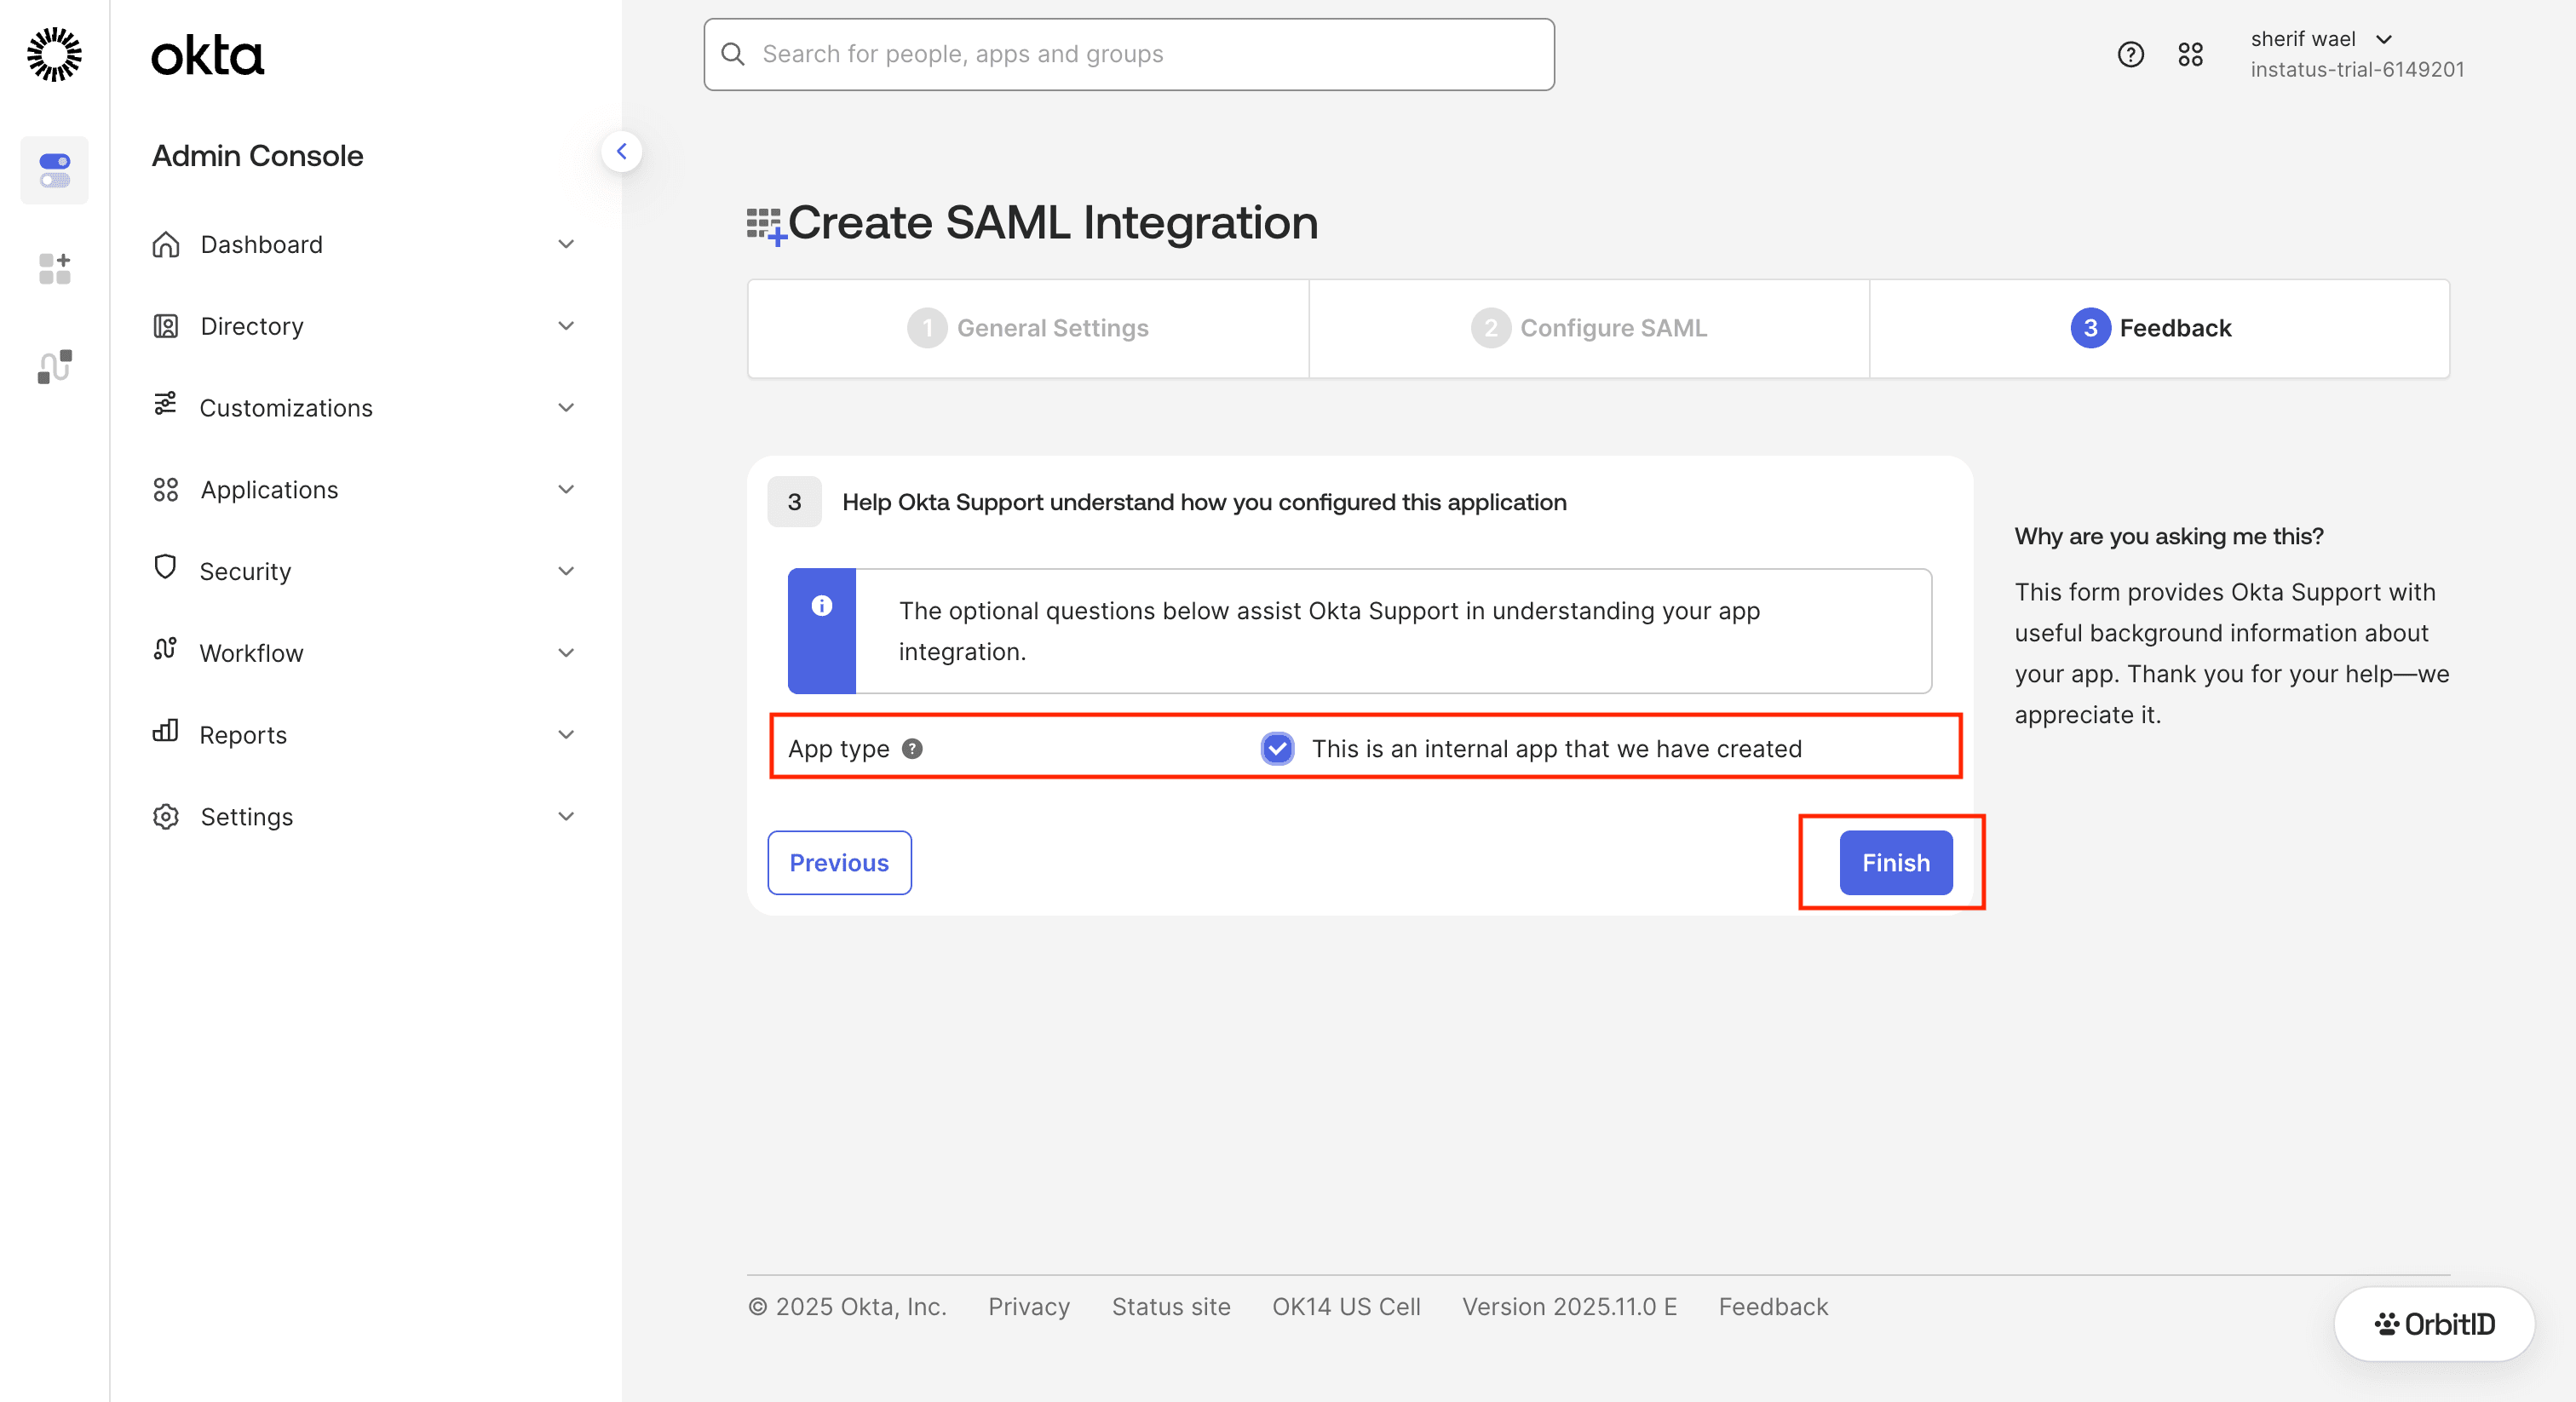Expand the Reports chevron
This screenshot has height=1402, width=2576.
[x=566, y=735]
